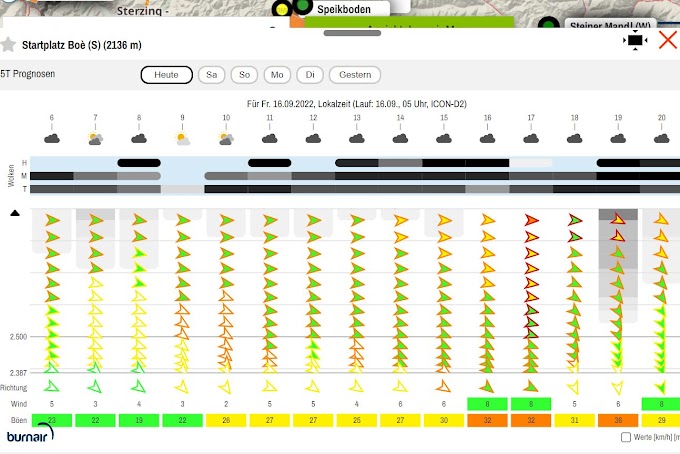Click the topmost wind arrow at hour 19
This screenshot has width=680, height=454.
tap(618, 219)
